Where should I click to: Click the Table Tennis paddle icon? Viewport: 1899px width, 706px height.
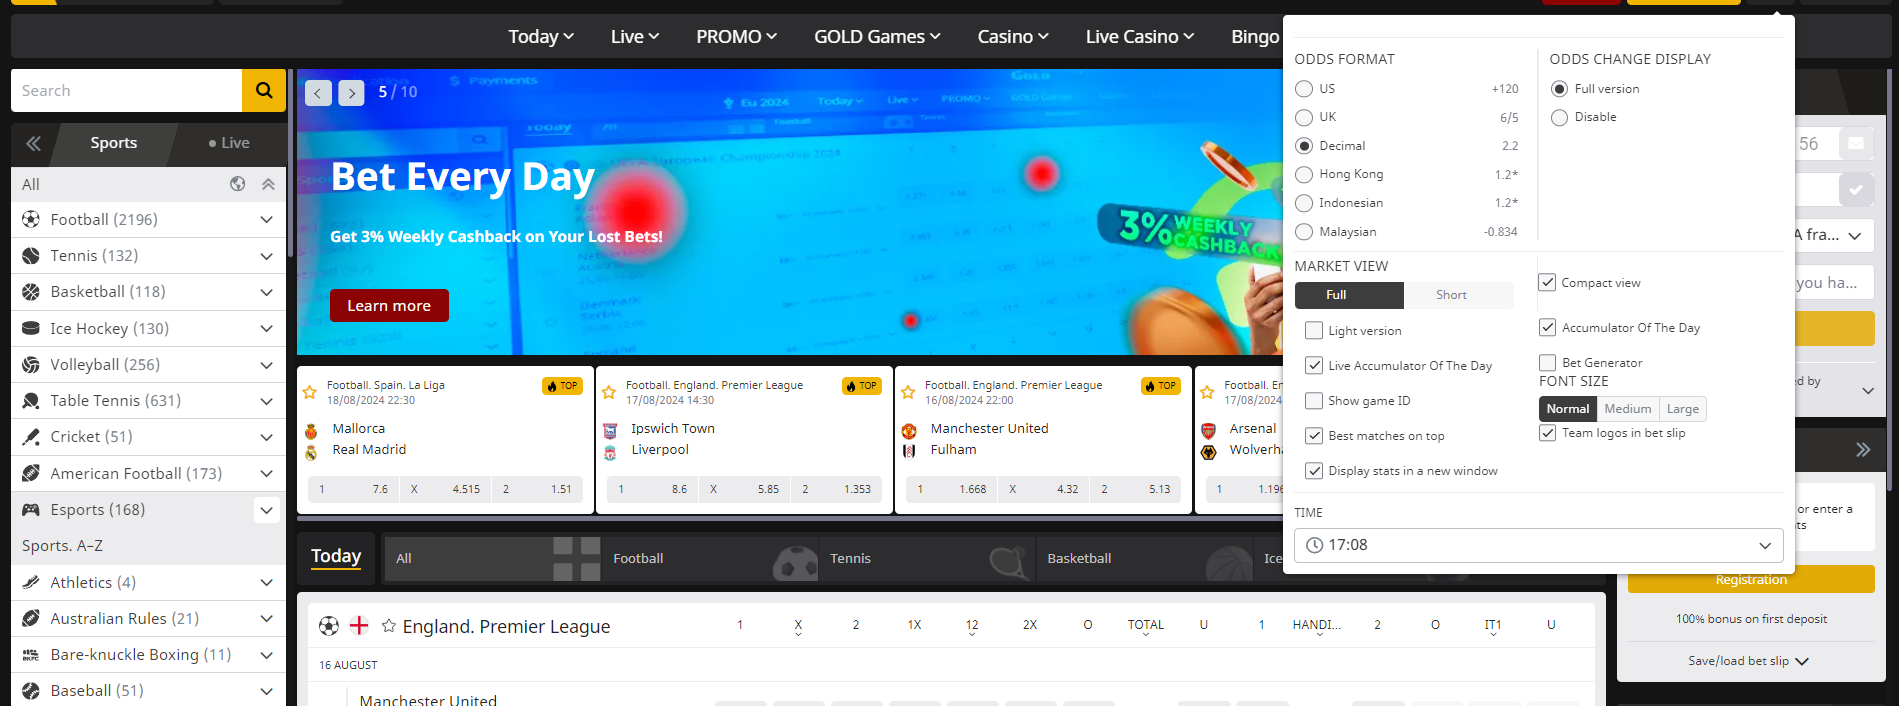coord(31,401)
